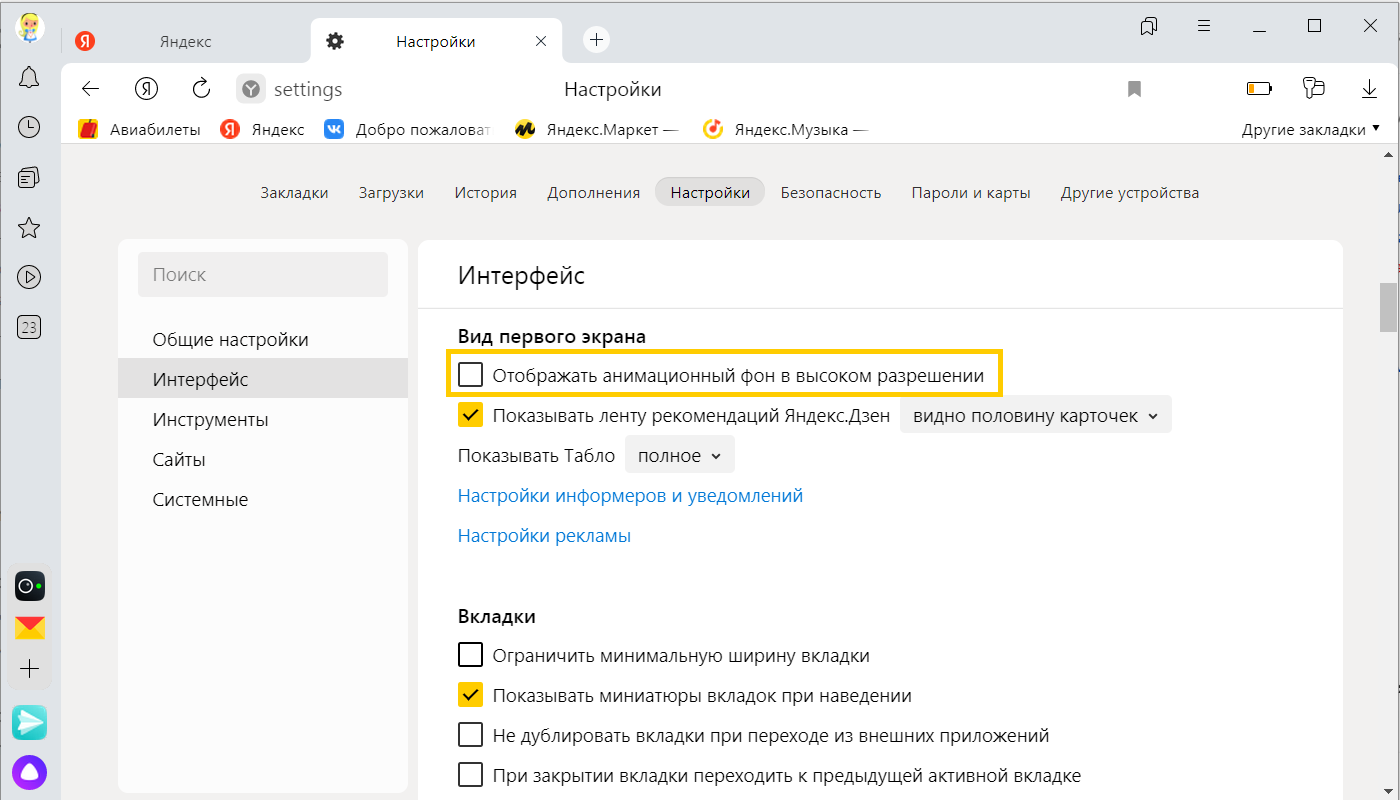Select Интерфейс in left menu

coord(263,379)
